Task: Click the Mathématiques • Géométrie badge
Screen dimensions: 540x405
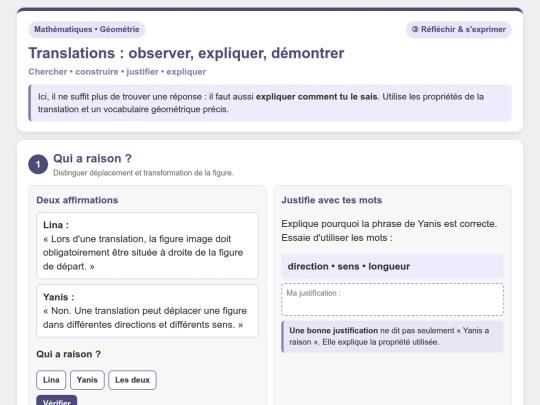Action: (x=87, y=29)
